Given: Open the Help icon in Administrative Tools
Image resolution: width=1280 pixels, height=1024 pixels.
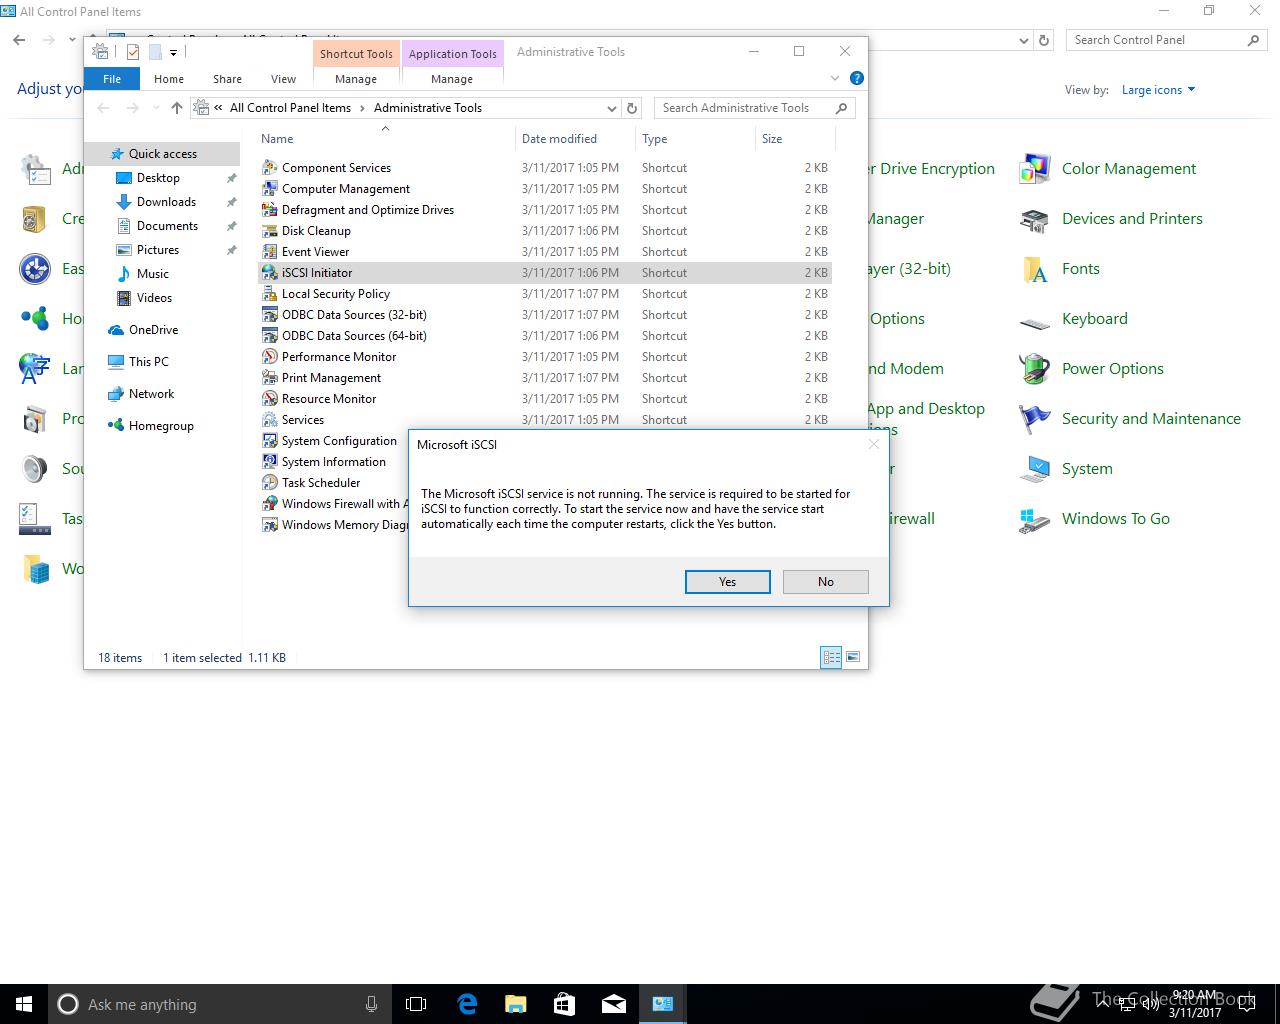Looking at the screenshot, I should pos(856,78).
